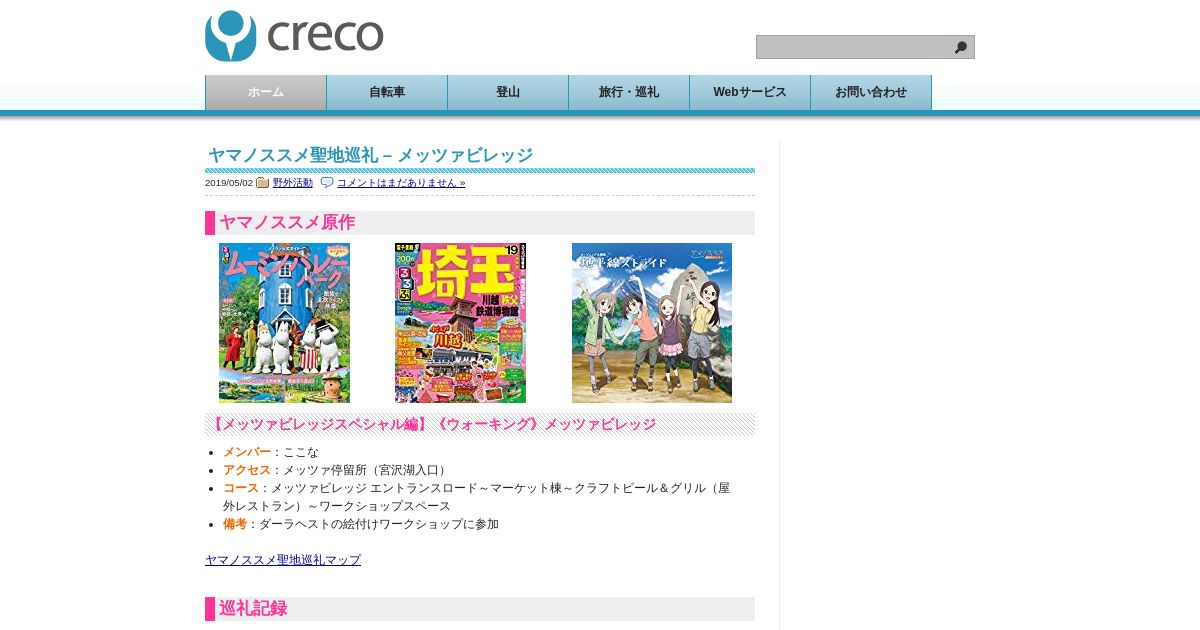This screenshot has width=1200, height=630.
Task: Open the ヤマノススメ anime girls cover image
Action: [x=652, y=323]
